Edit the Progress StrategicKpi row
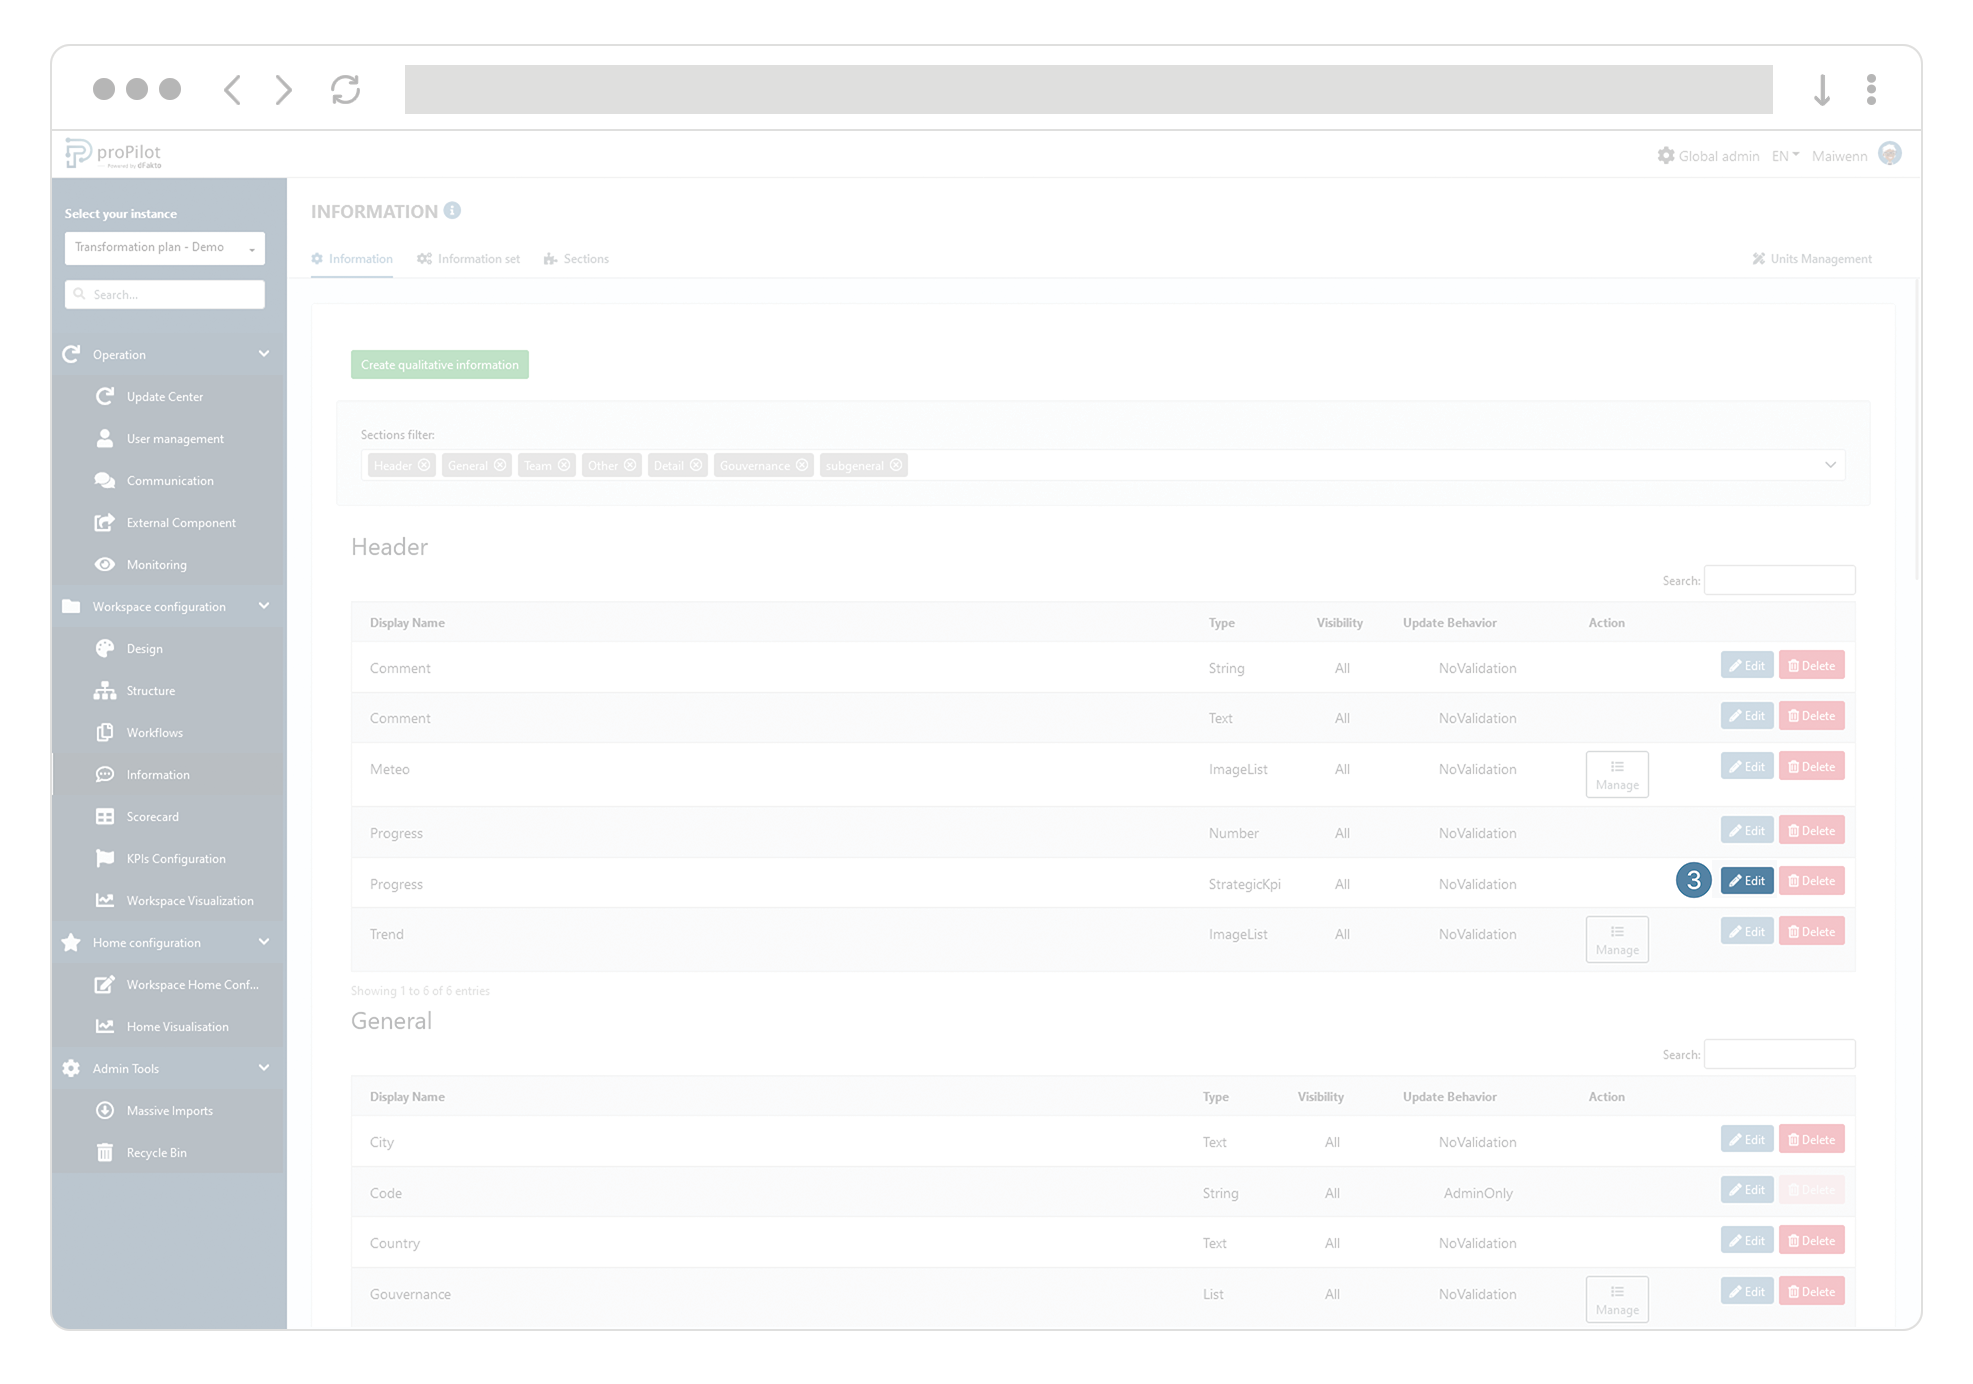The height and width of the screenshot is (1384, 1973). coord(1746,881)
